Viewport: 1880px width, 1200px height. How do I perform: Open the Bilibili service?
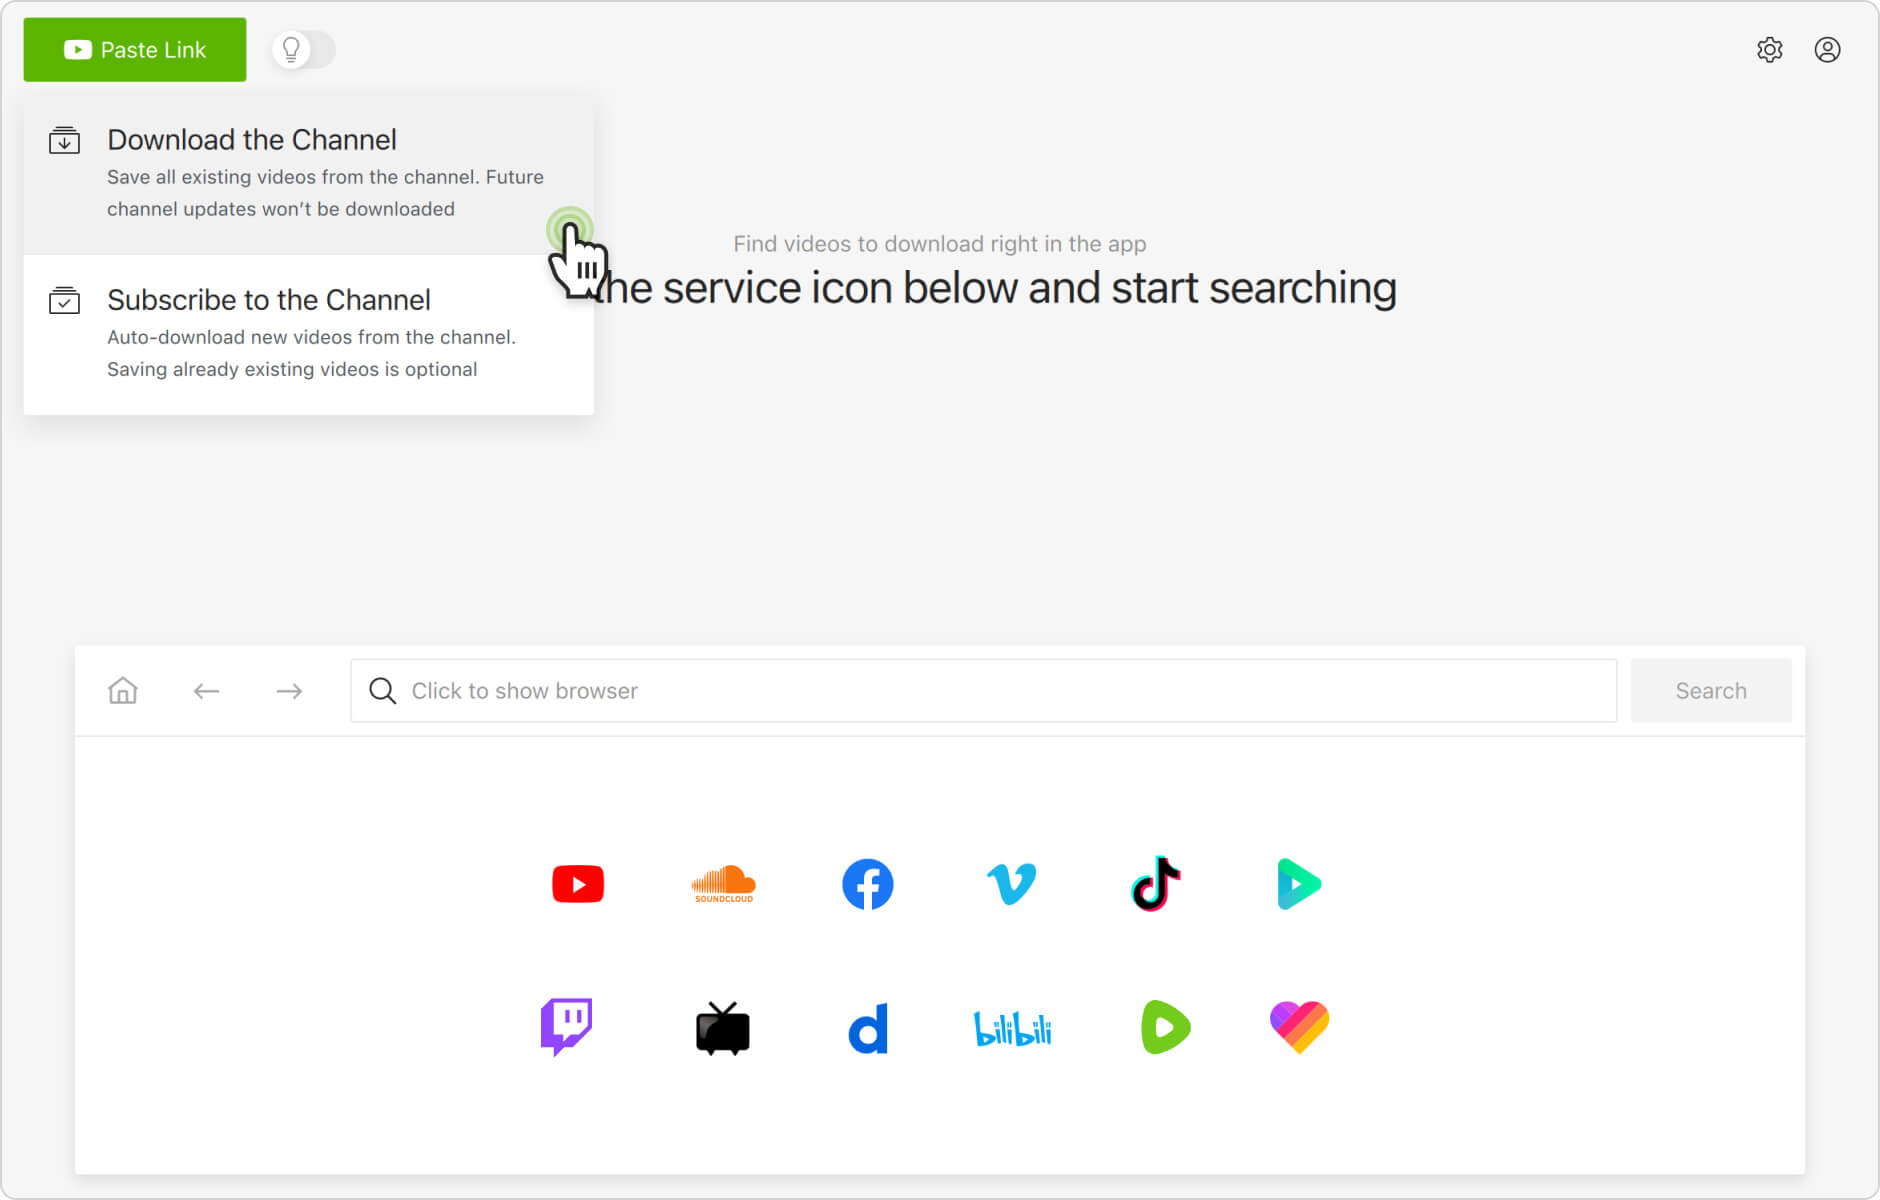tap(1012, 1028)
